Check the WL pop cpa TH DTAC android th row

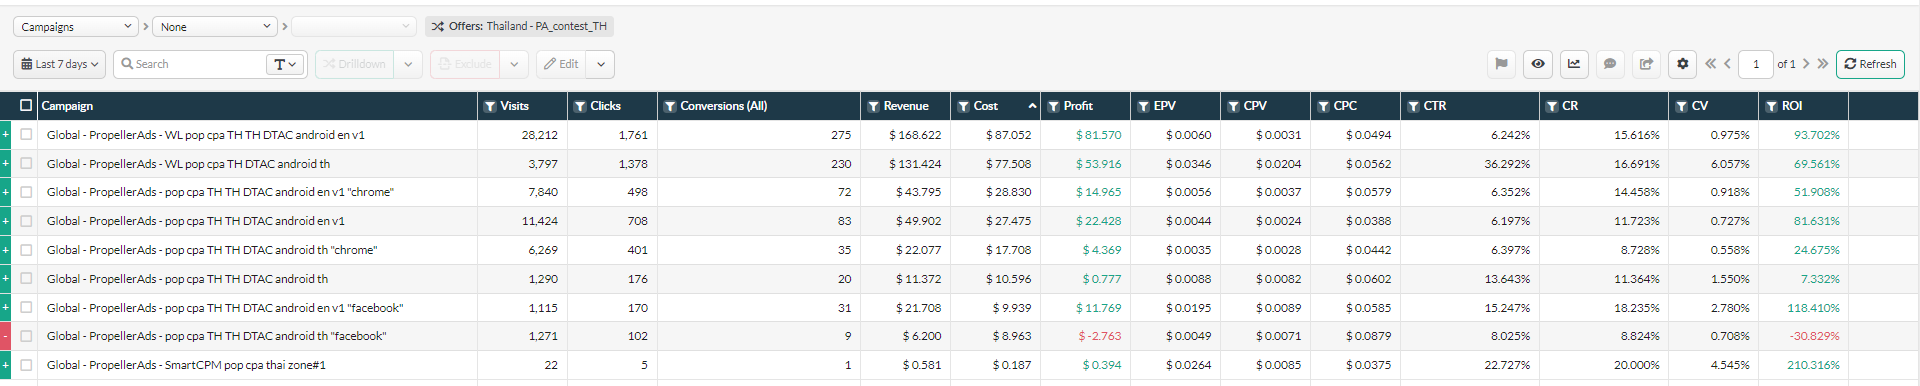[26, 163]
